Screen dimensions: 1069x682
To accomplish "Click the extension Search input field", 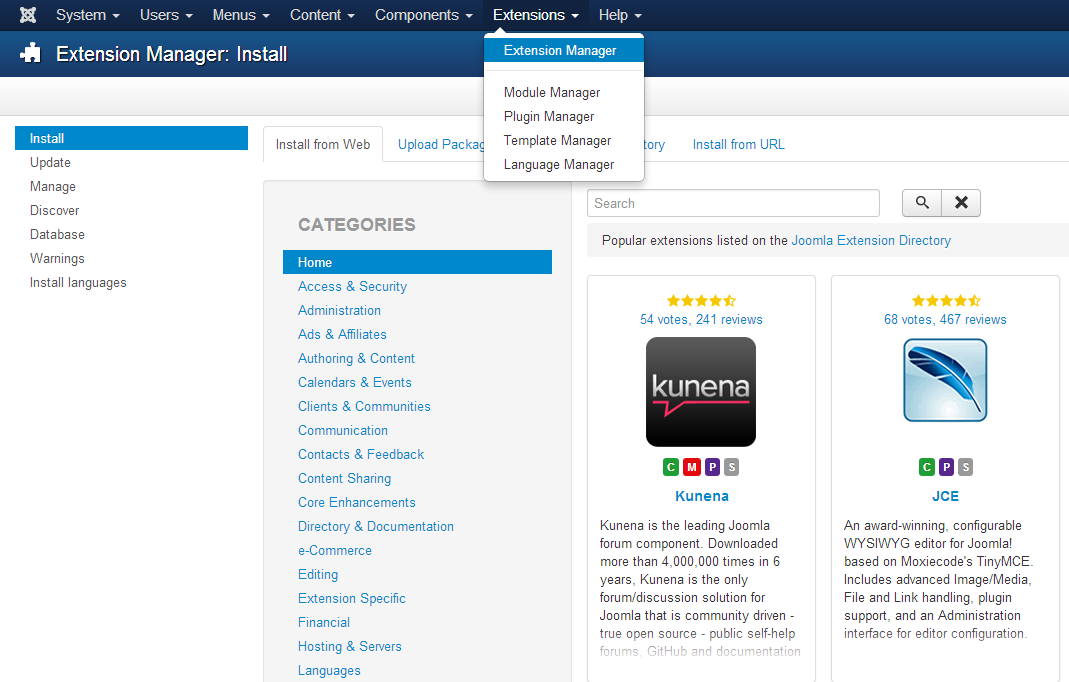I will pyautogui.click(x=733, y=203).
